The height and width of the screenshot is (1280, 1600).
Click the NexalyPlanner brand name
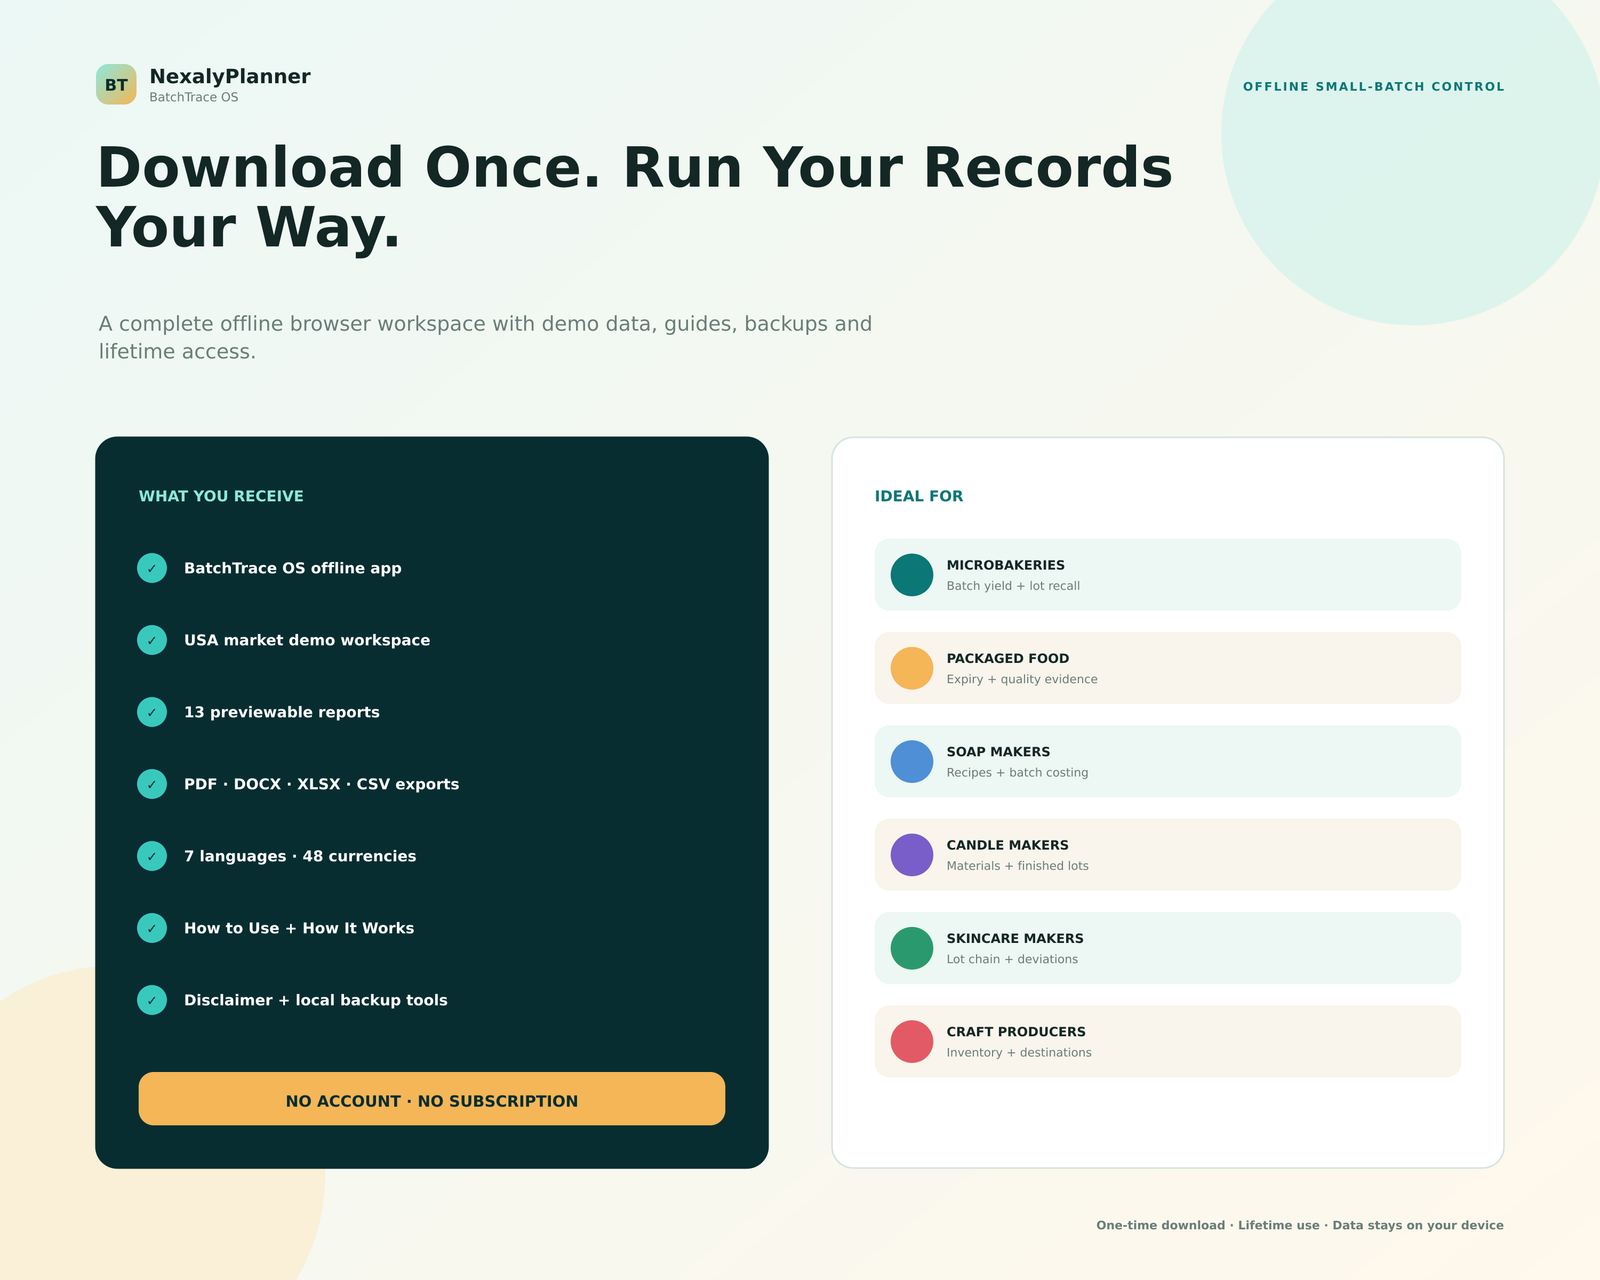tap(230, 76)
